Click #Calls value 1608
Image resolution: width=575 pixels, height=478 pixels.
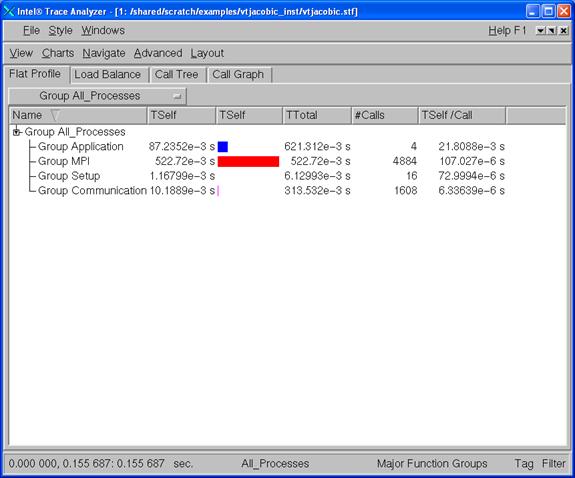[405, 191]
